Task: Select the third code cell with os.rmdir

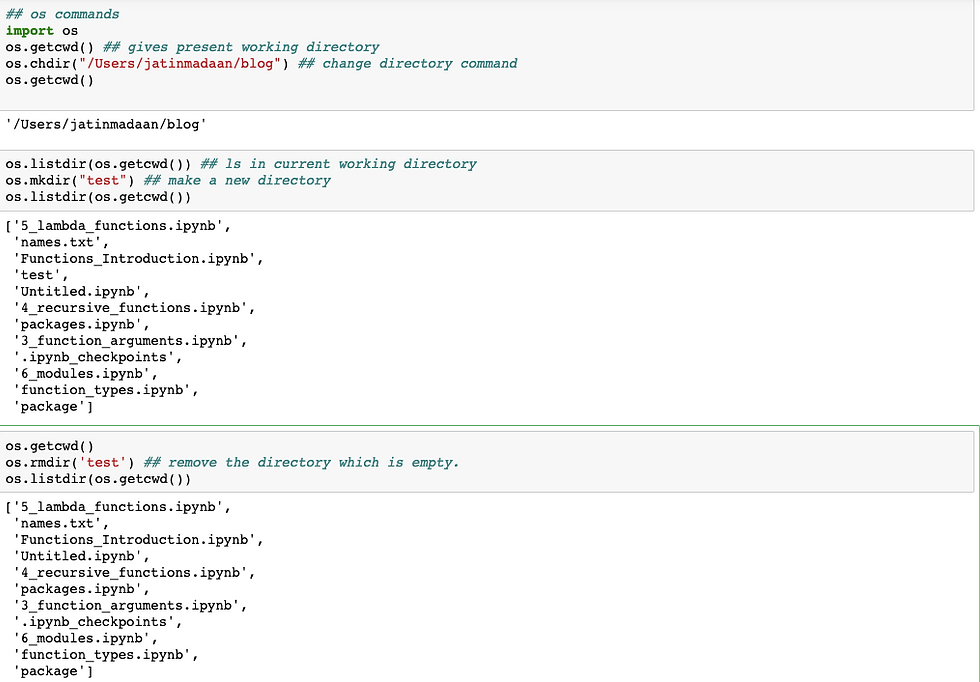Action: (487, 462)
